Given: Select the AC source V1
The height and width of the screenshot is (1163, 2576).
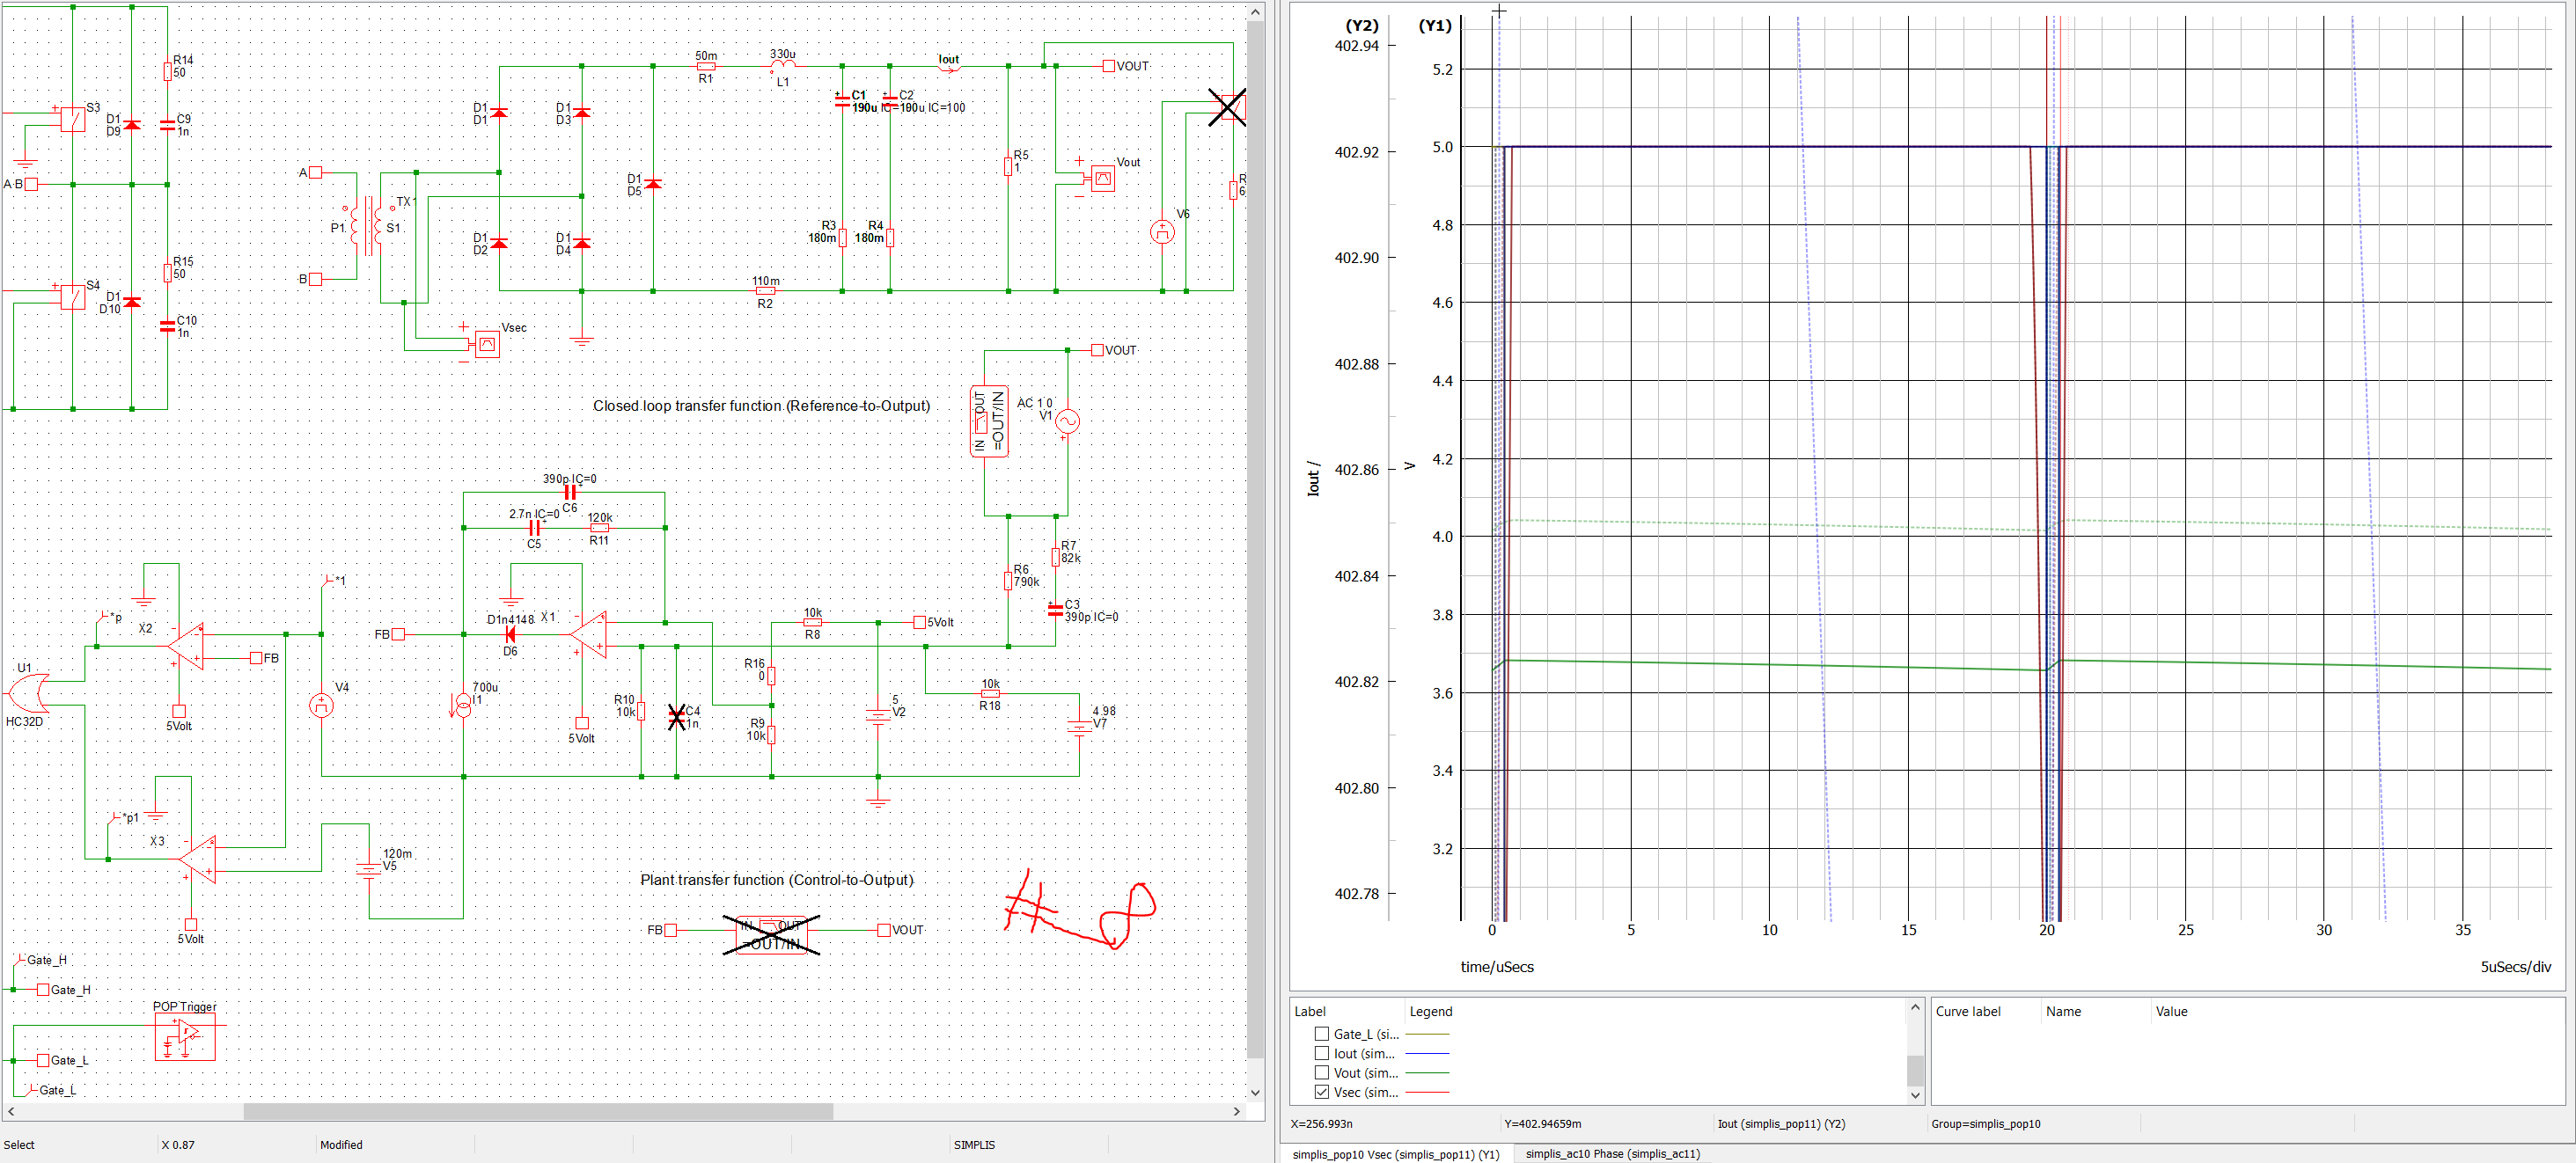Looking at the screenshot, I should click(1067, 421).
